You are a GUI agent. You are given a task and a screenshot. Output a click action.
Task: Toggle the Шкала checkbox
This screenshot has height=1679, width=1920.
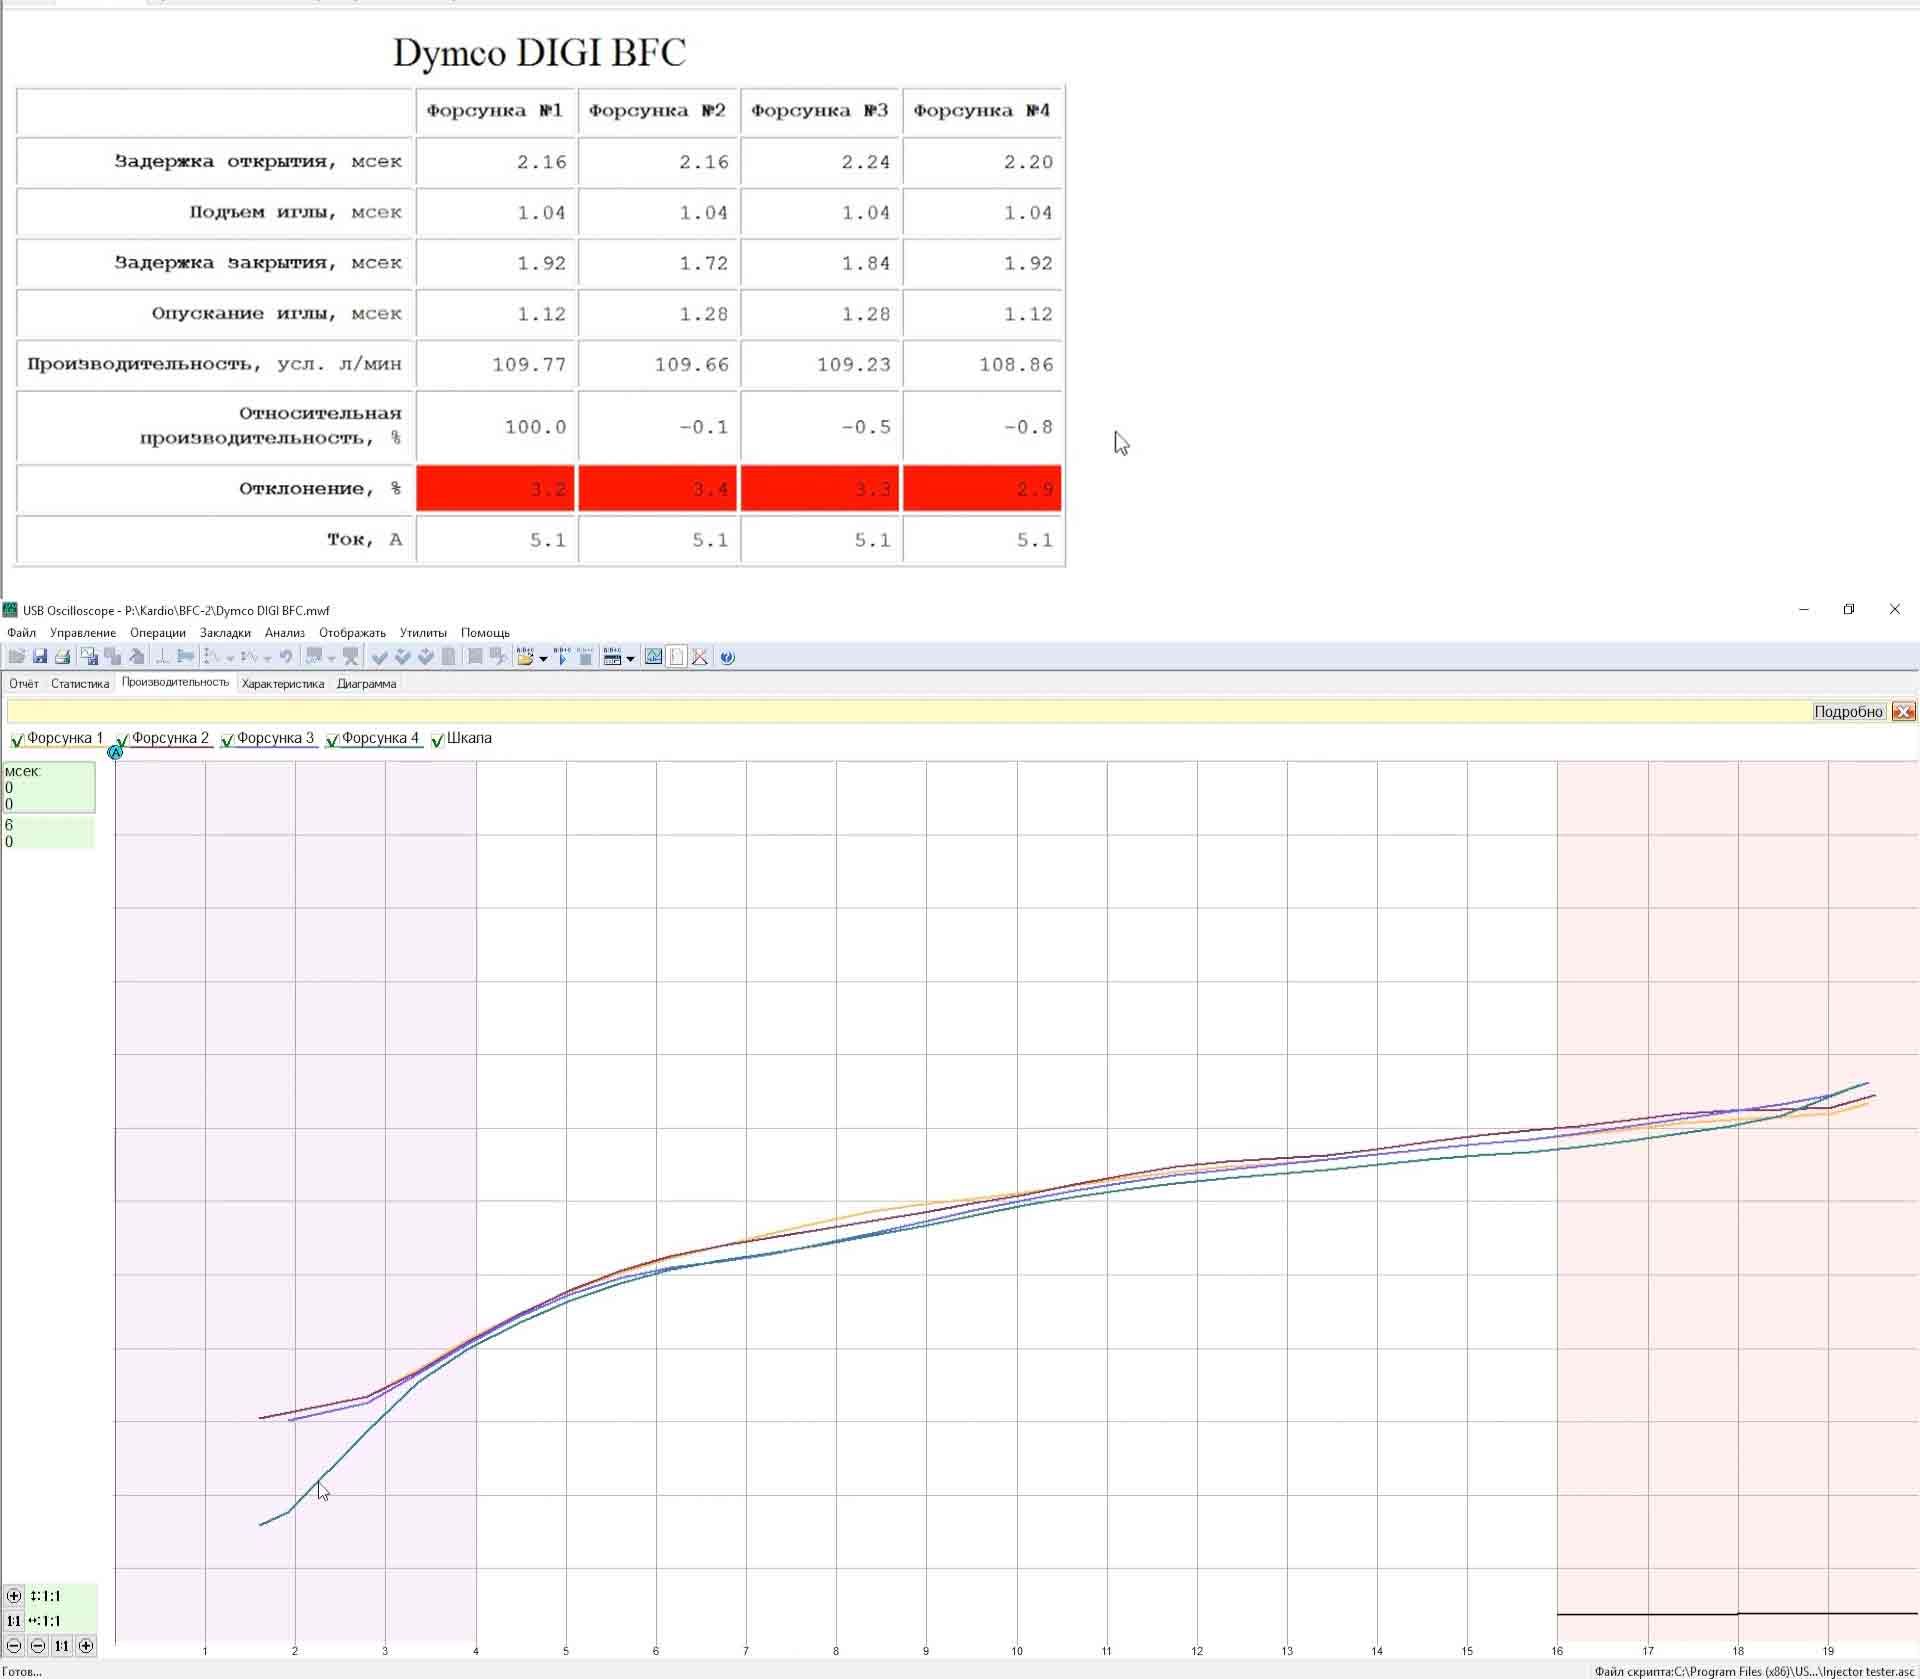point(437,739)
